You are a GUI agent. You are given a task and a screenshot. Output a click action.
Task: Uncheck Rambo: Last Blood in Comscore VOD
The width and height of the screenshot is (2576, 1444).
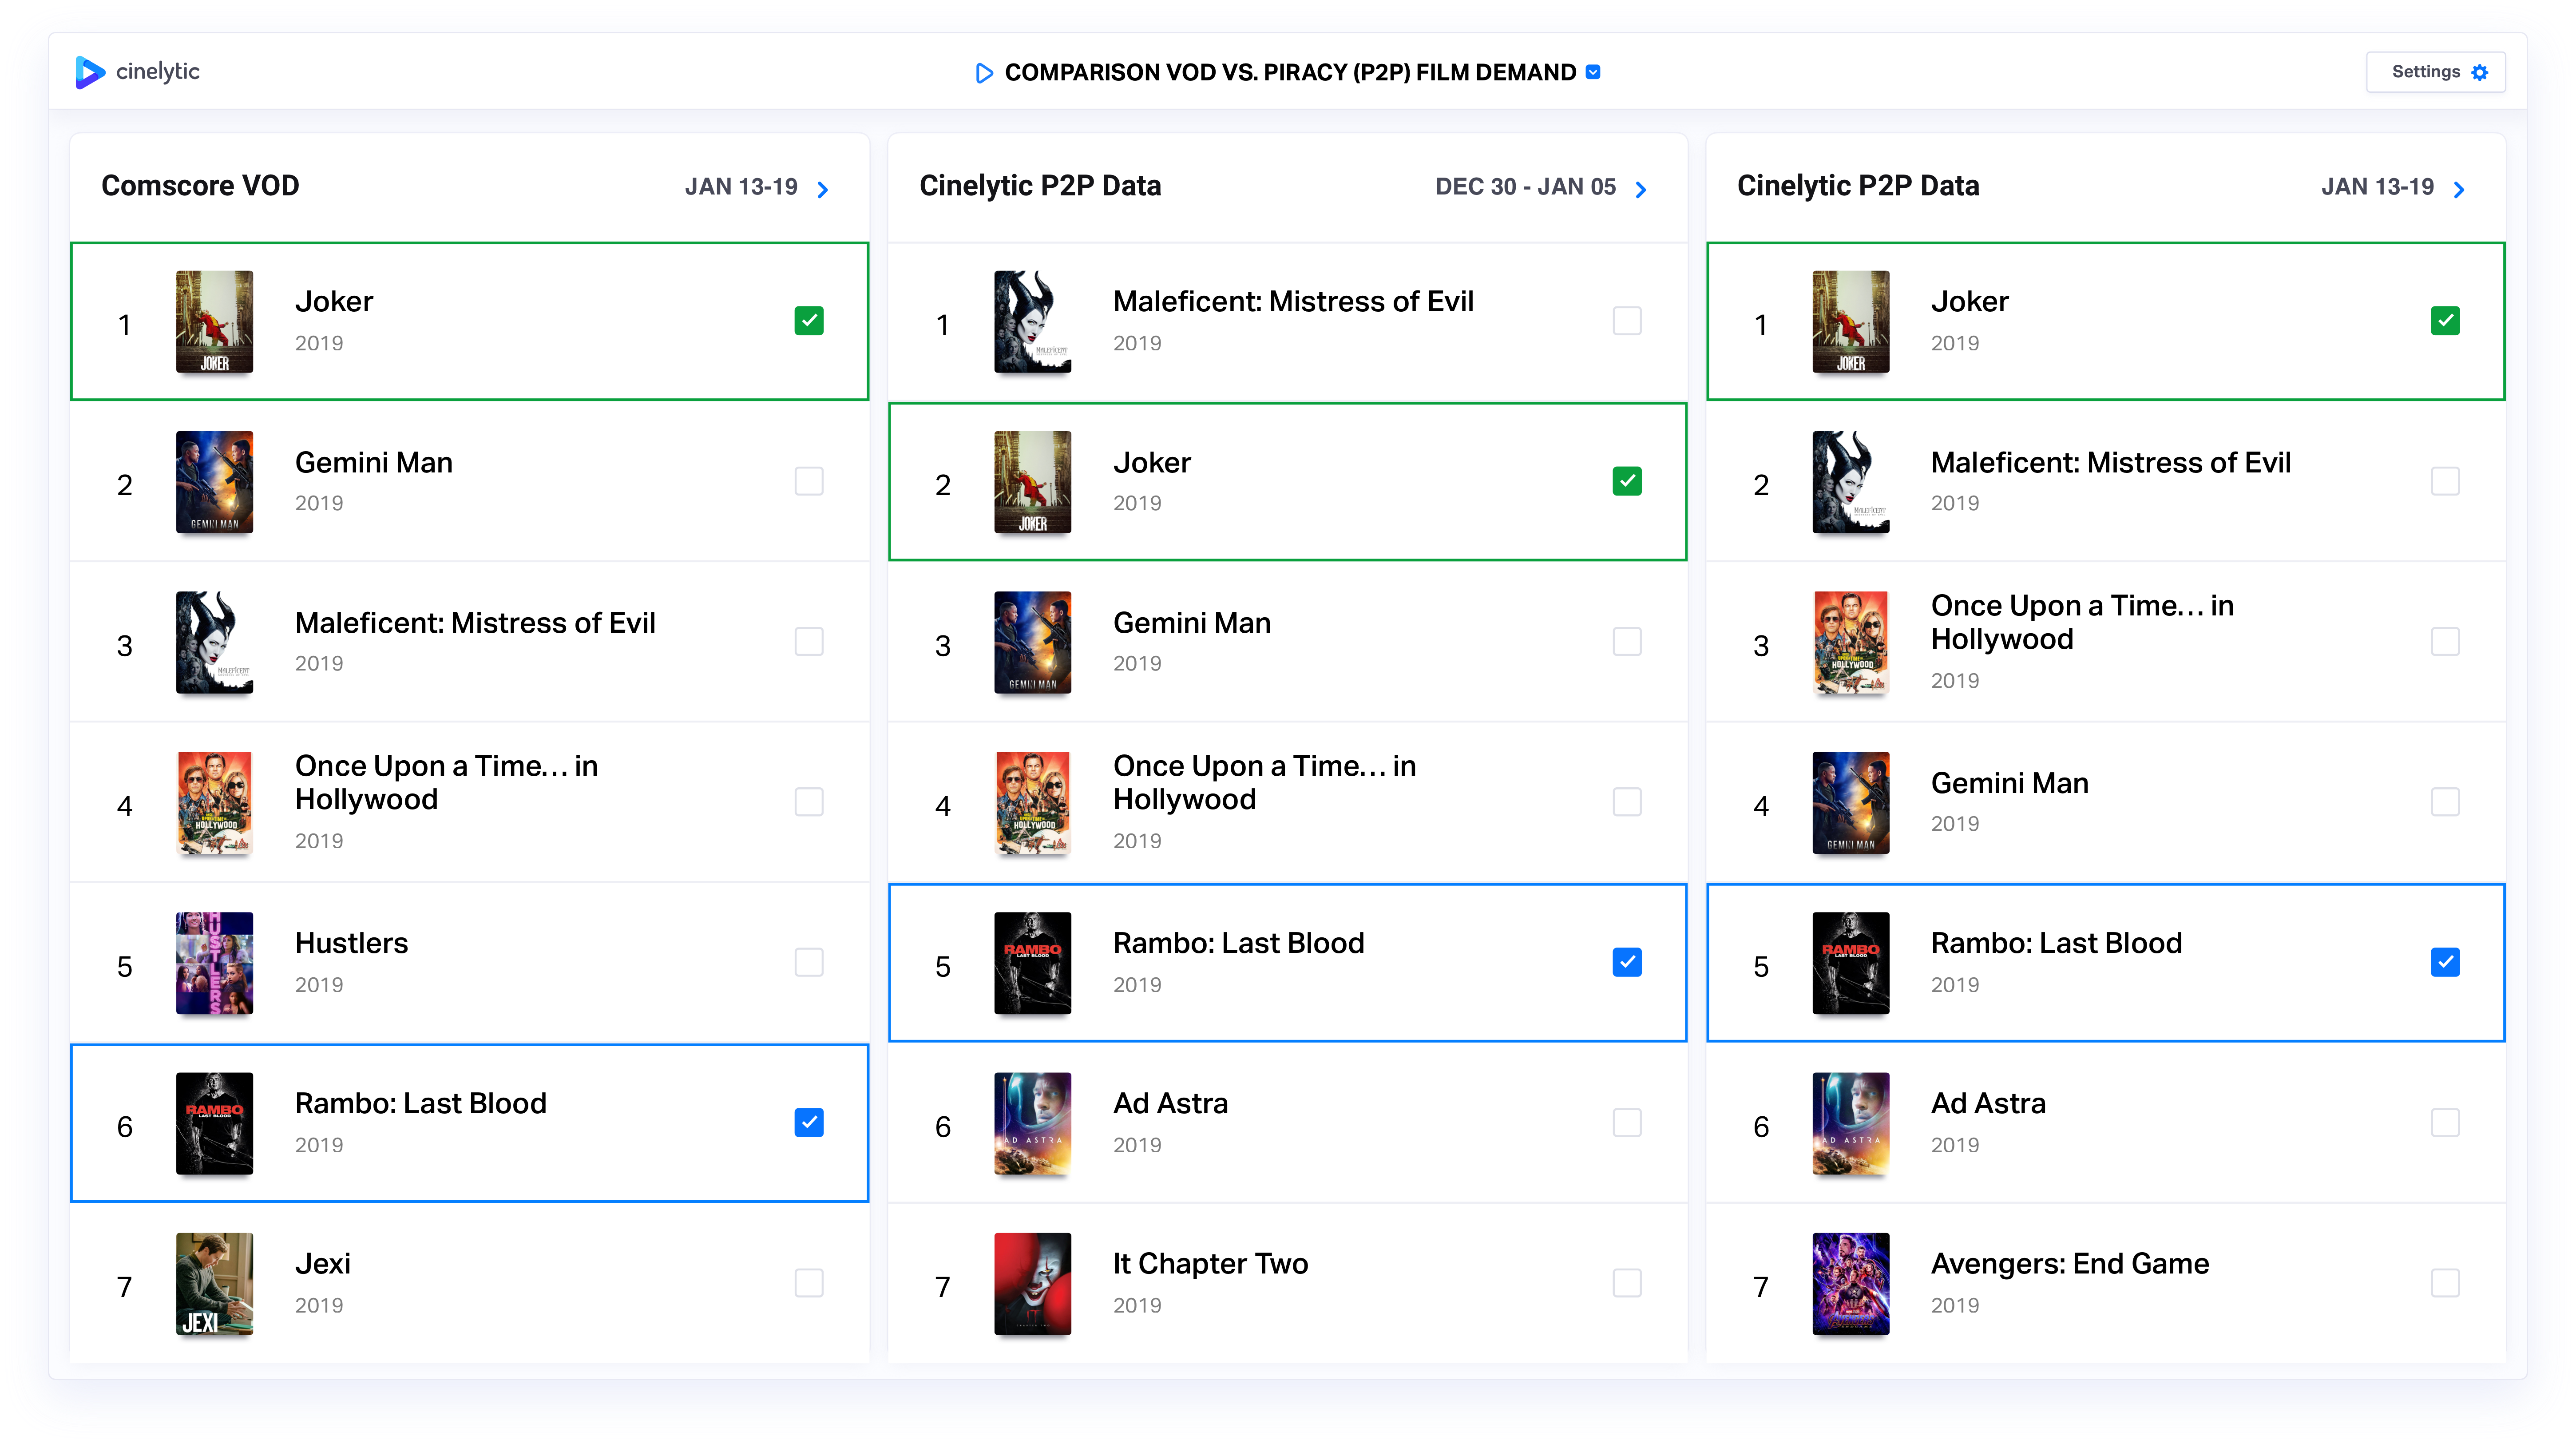(x=808, y=1122)
